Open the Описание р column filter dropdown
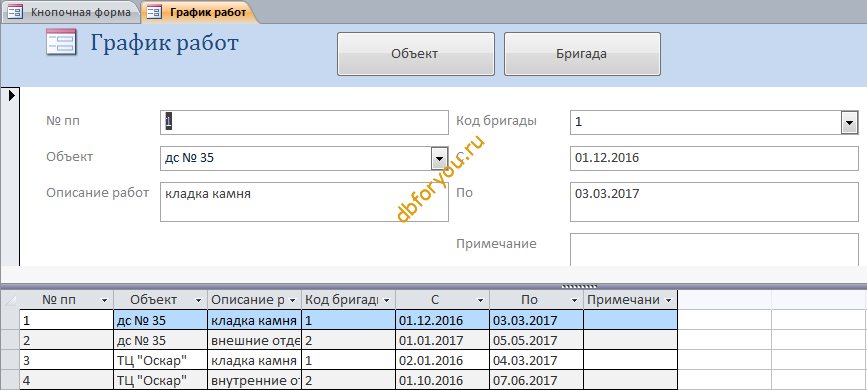 point(292,300)
